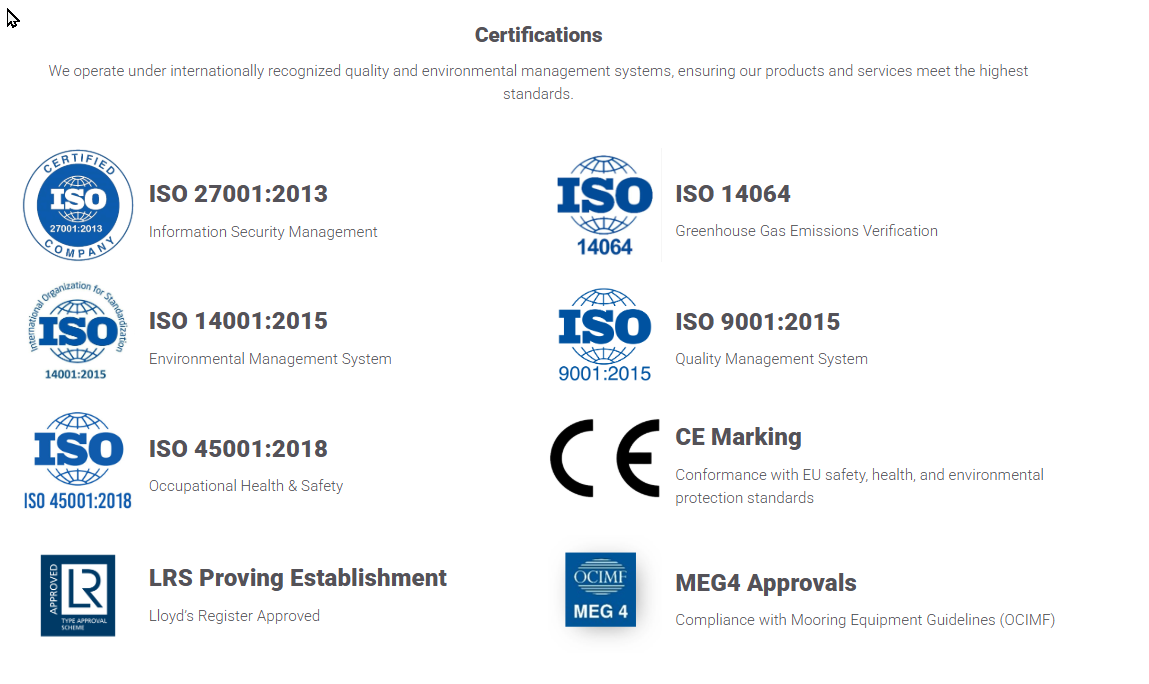Viewport: 1149px width, 684px height.
Task: Select the ISO 14001:2015 title
Action: [238, 321]
